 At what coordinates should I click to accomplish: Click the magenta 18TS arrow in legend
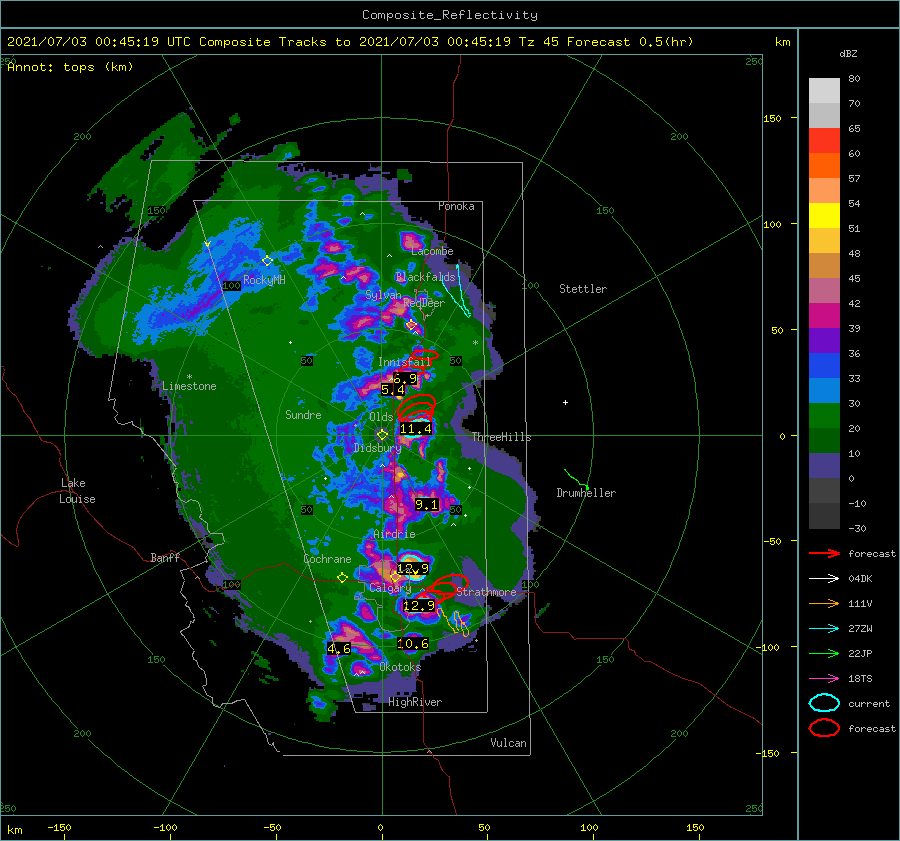pyautogui.click(x=824, y=679)
